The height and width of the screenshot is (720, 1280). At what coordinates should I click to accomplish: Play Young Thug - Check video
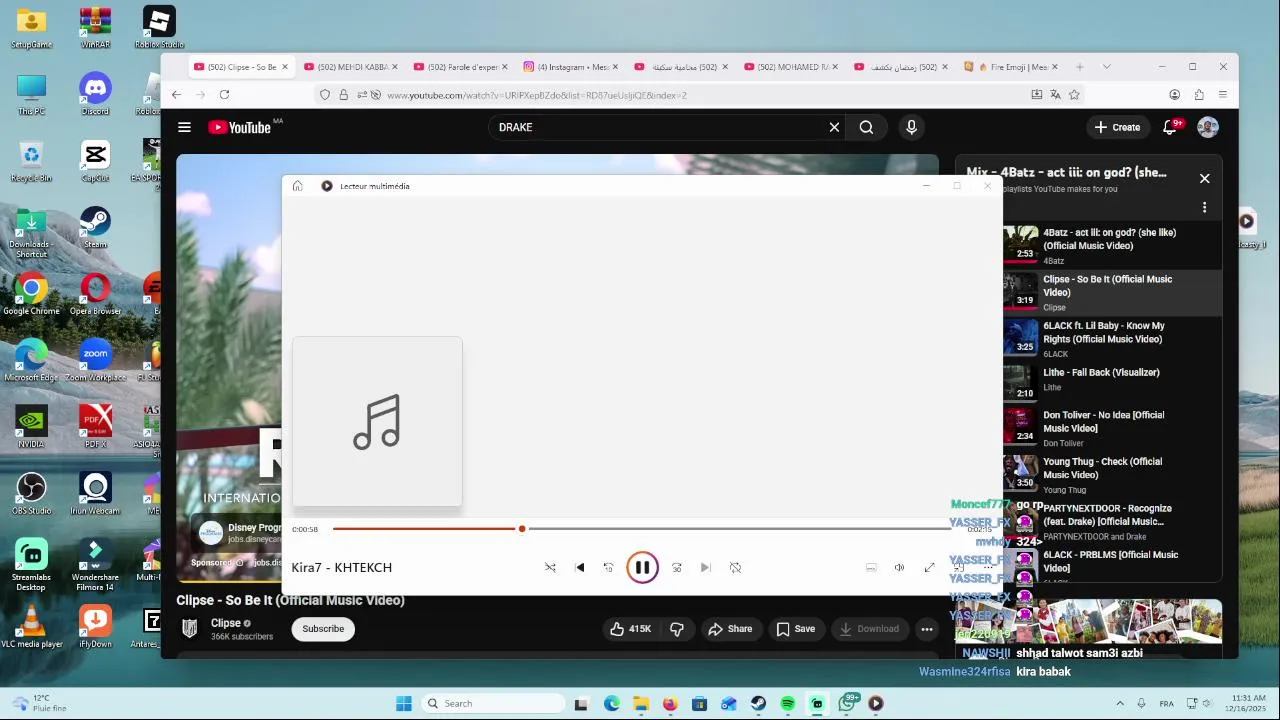click(1111, 474)
